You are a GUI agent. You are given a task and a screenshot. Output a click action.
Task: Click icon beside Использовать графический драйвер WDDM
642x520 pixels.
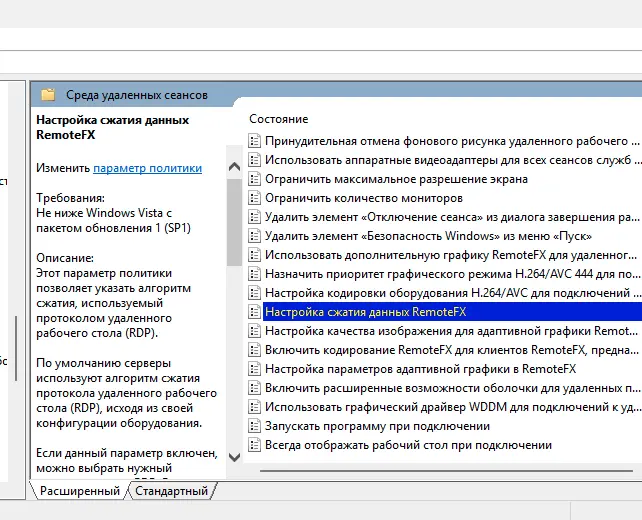click(254, 407)
